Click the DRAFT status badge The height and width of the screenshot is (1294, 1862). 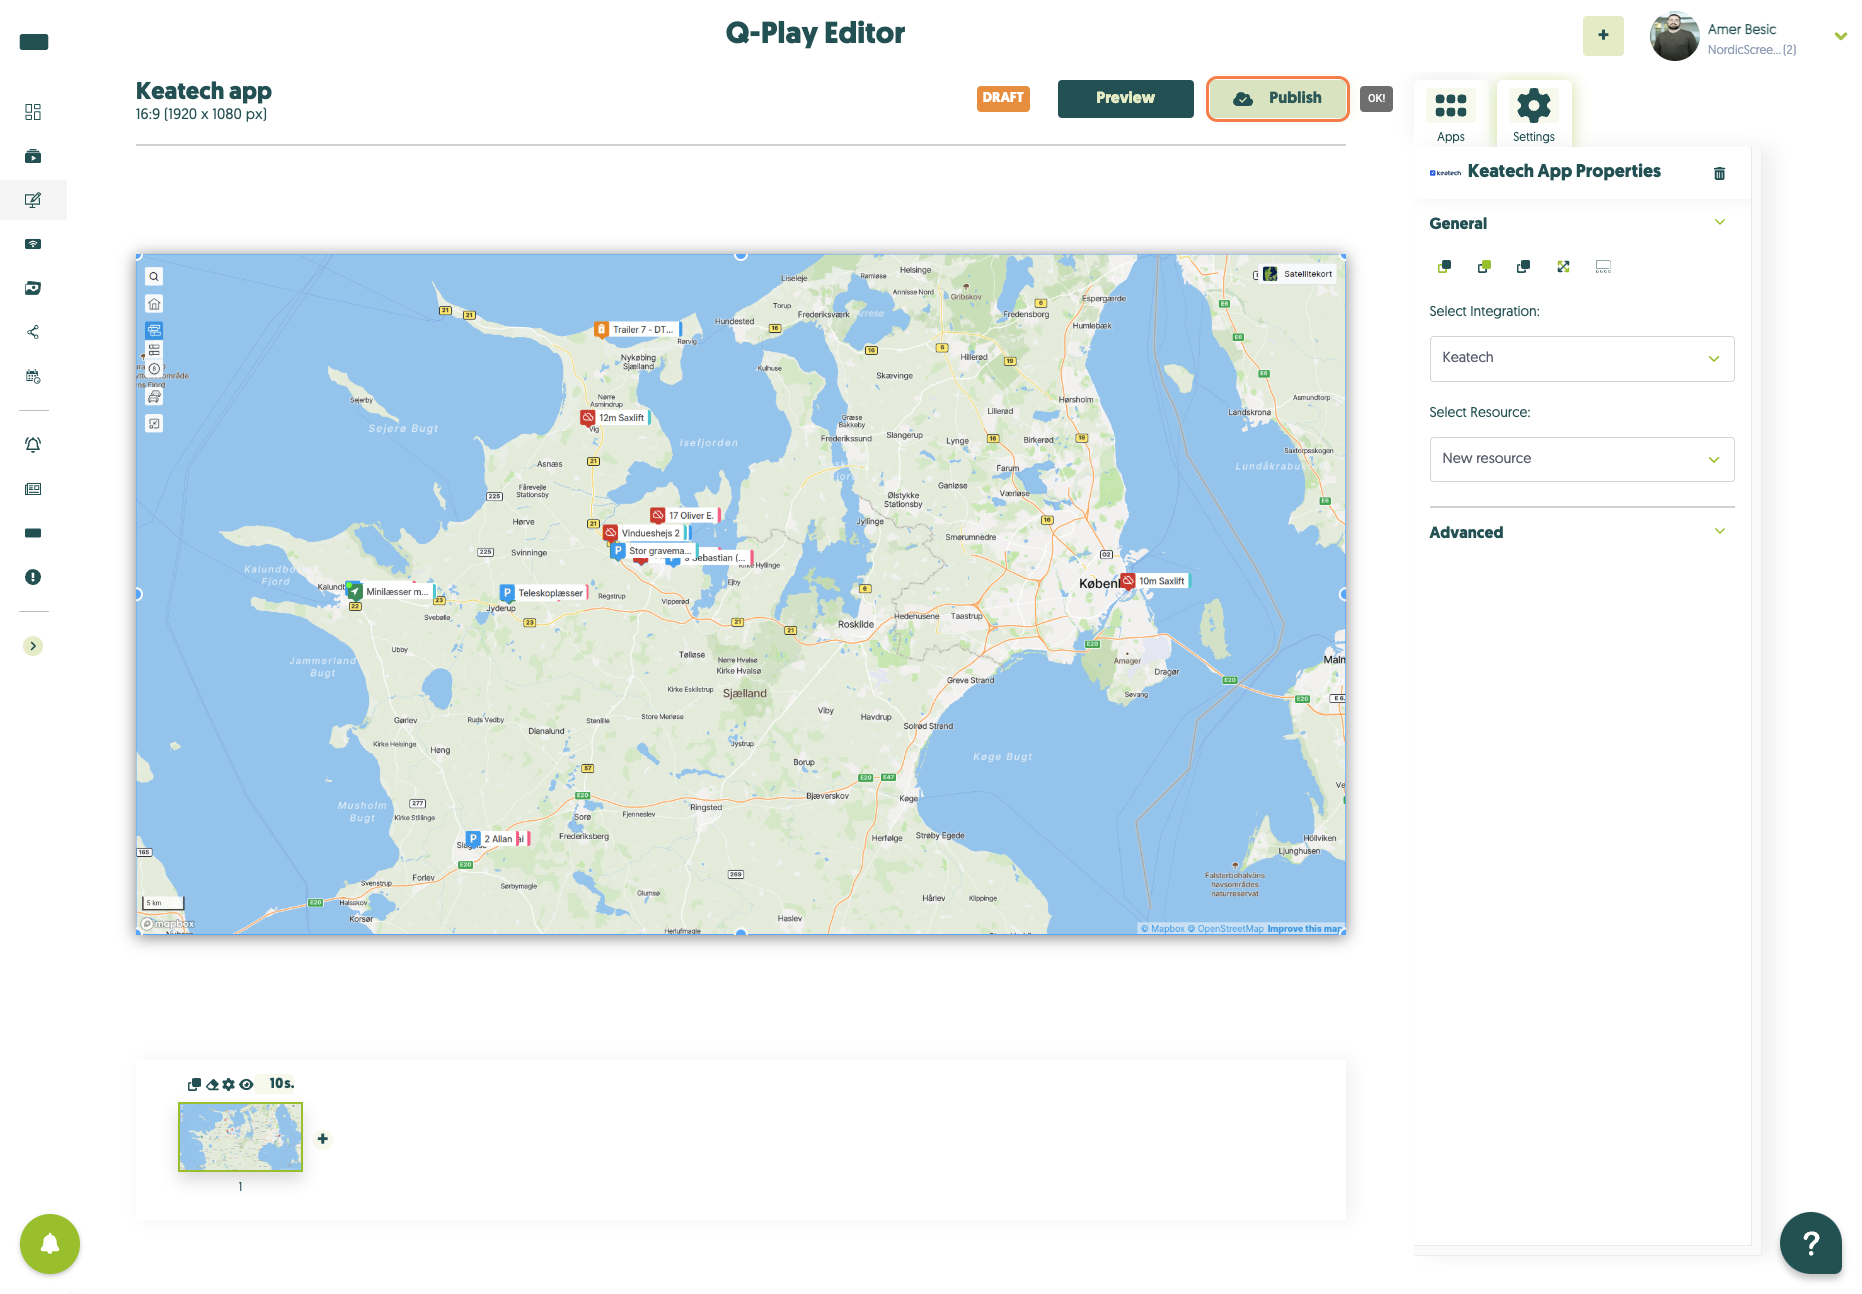coord(1003,98)
